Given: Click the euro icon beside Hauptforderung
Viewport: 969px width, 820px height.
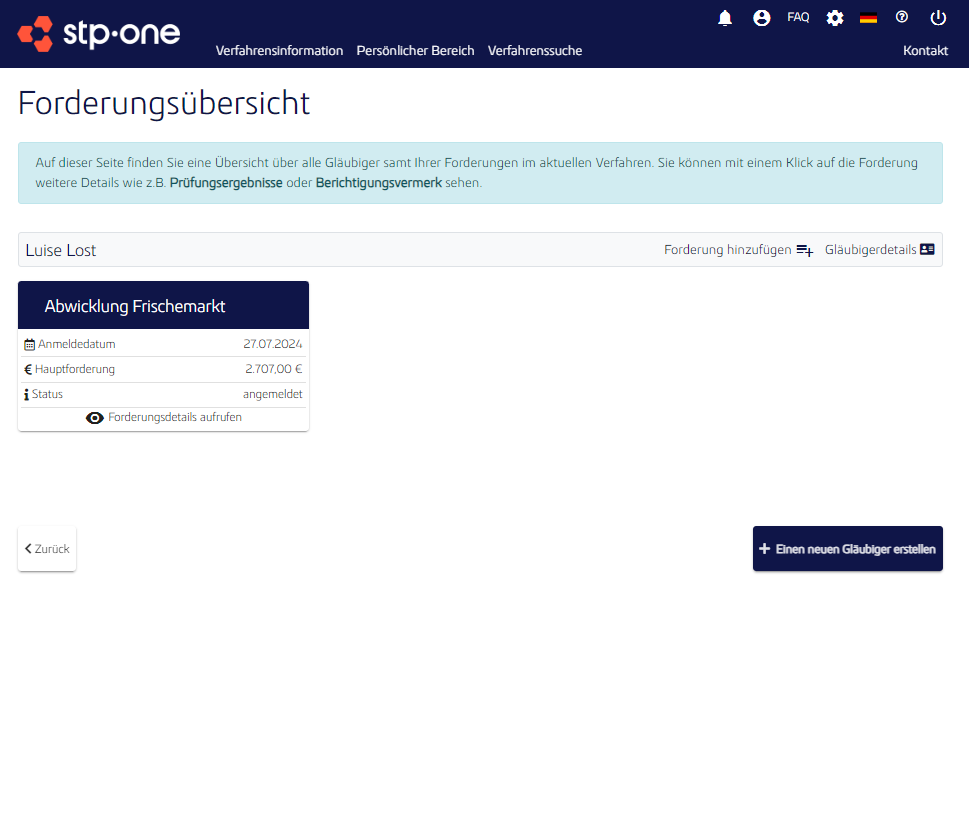Looking at the screenshot, I should 27,369.
